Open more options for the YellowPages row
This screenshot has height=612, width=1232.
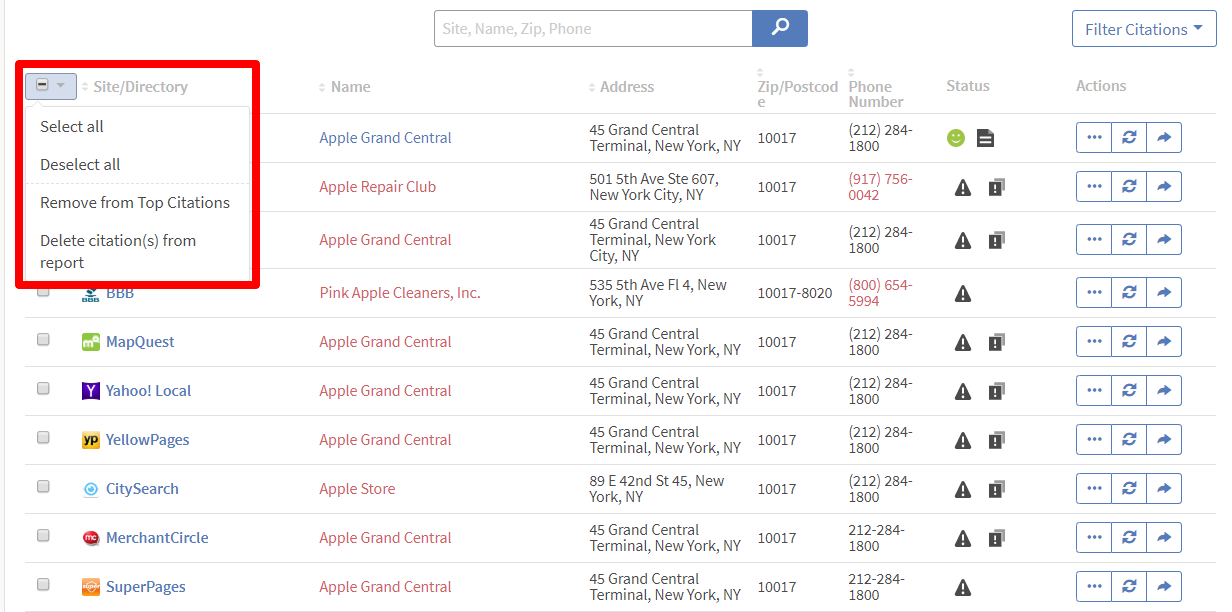[x=1094, y=440]
